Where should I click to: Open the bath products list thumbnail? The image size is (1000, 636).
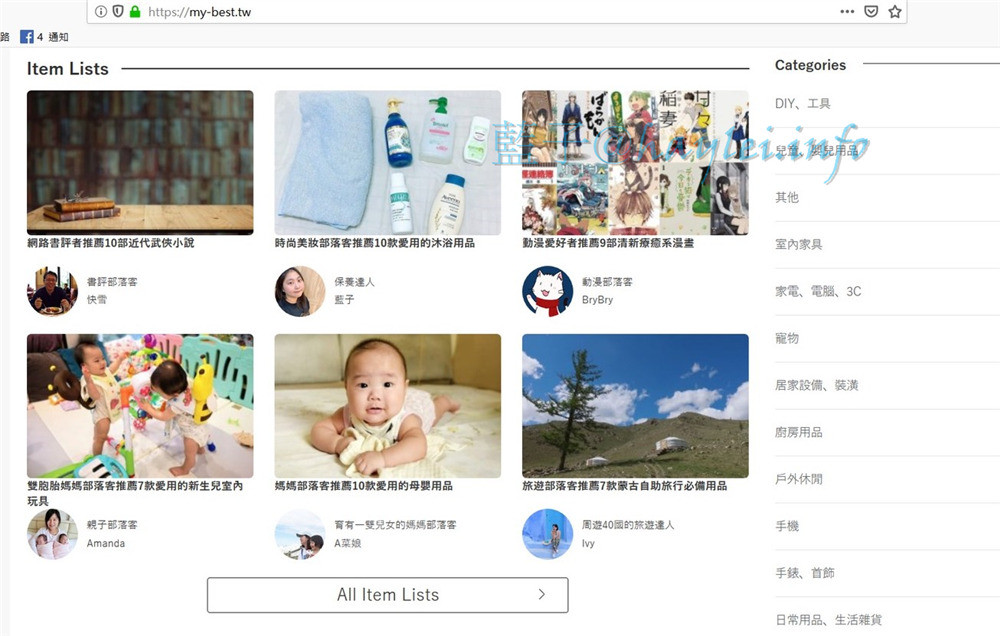[388, 163]
